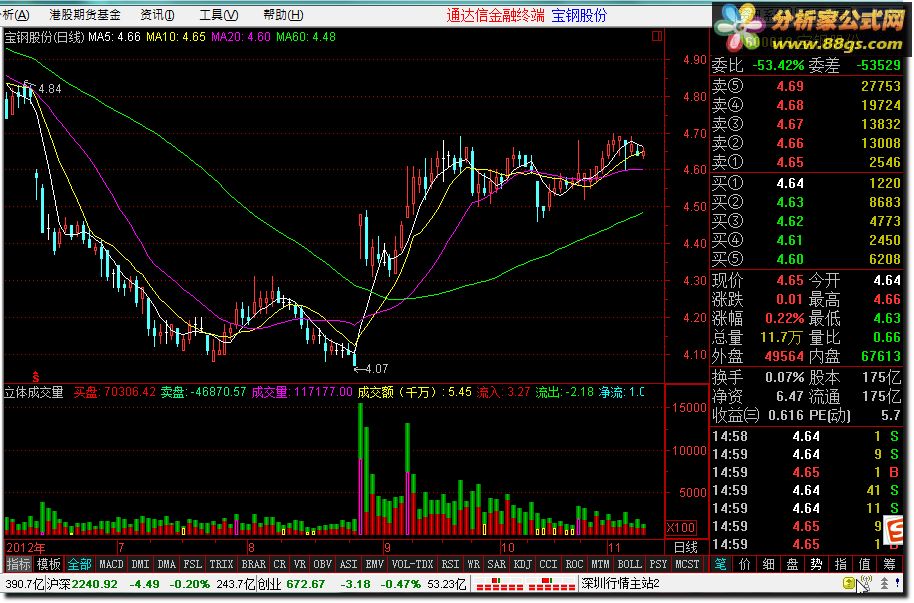This screenshot has height=603, width=914.
Task: Select the 细 tab in quote panel
Action: (768, 564)
